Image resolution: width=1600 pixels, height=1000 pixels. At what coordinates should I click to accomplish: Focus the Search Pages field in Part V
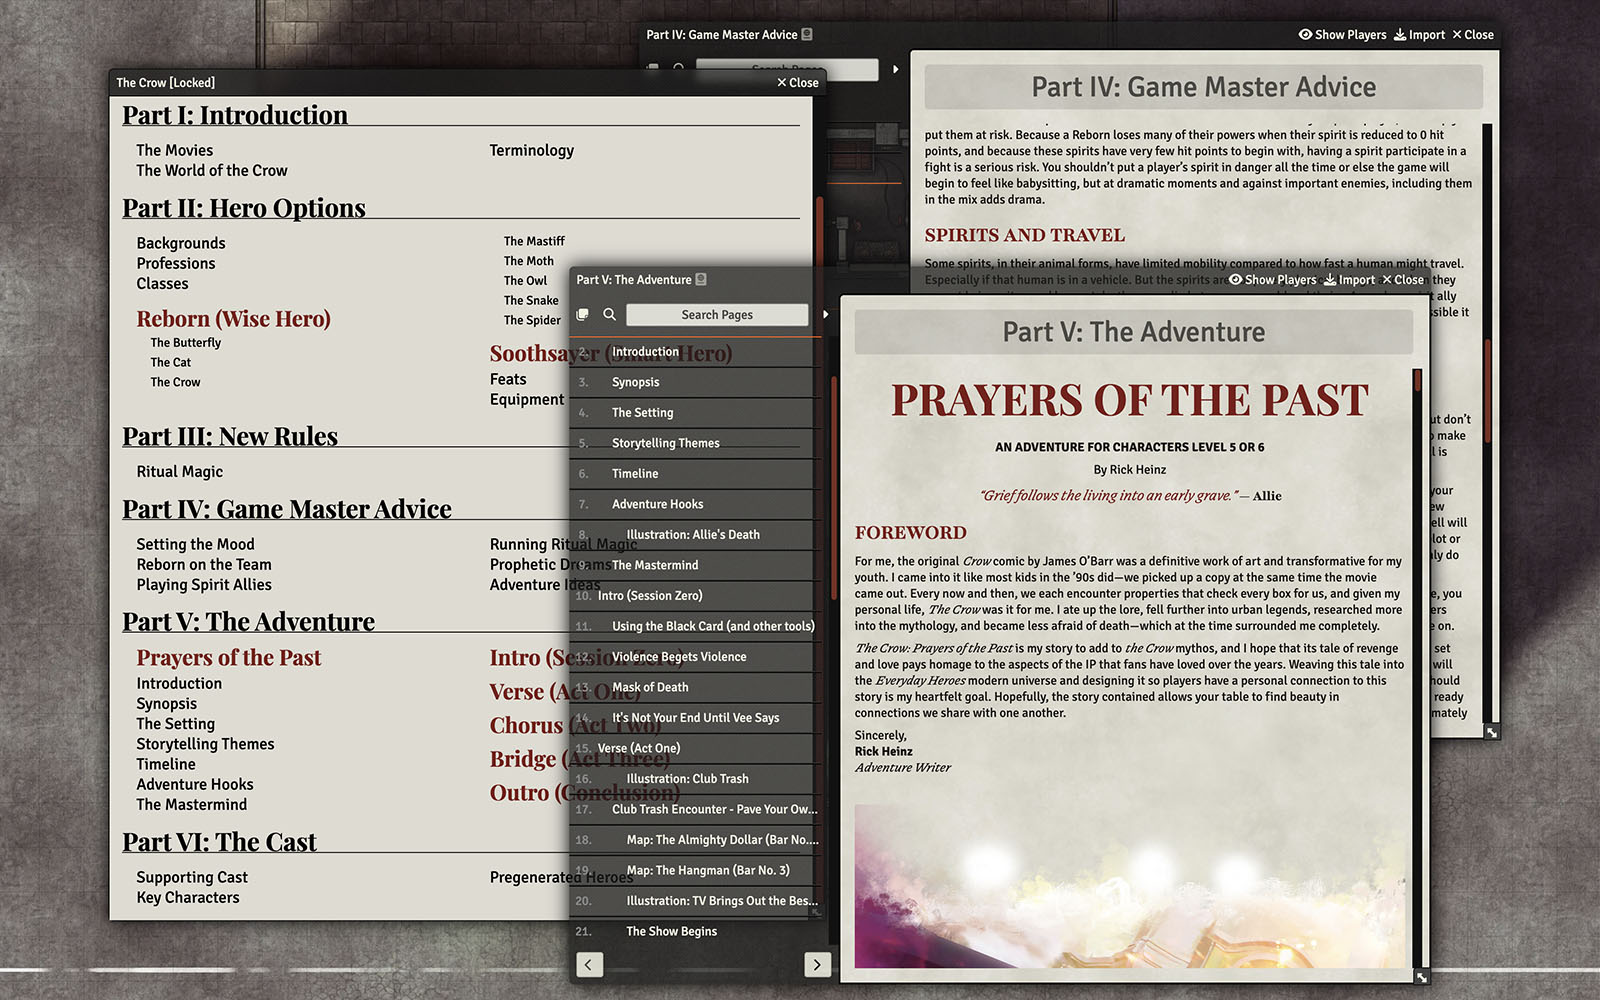click(x=717, y=314)
